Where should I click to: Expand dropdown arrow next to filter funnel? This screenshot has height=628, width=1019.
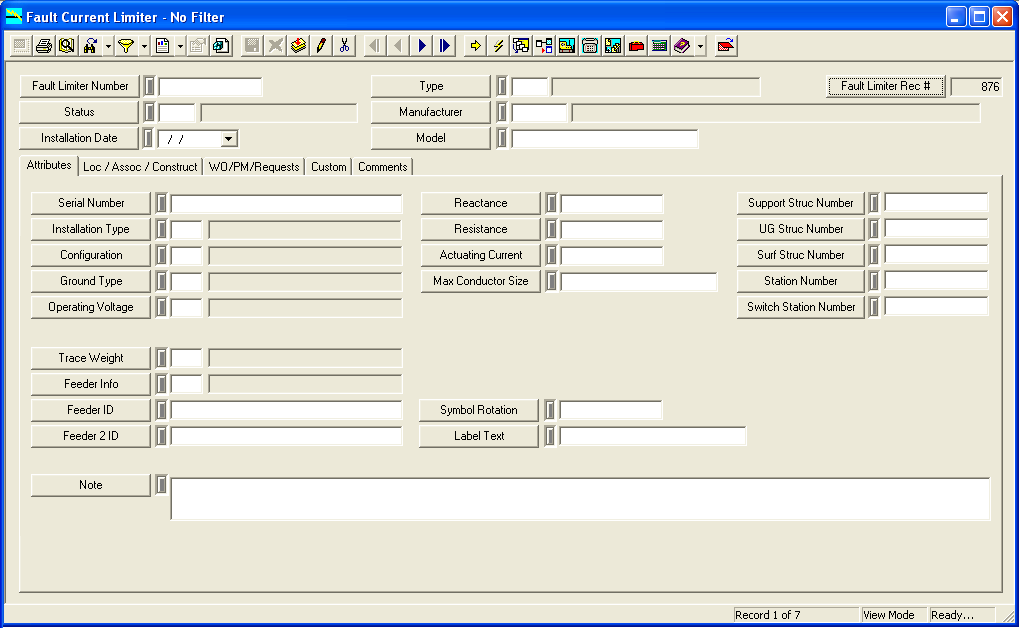(144, 46)
